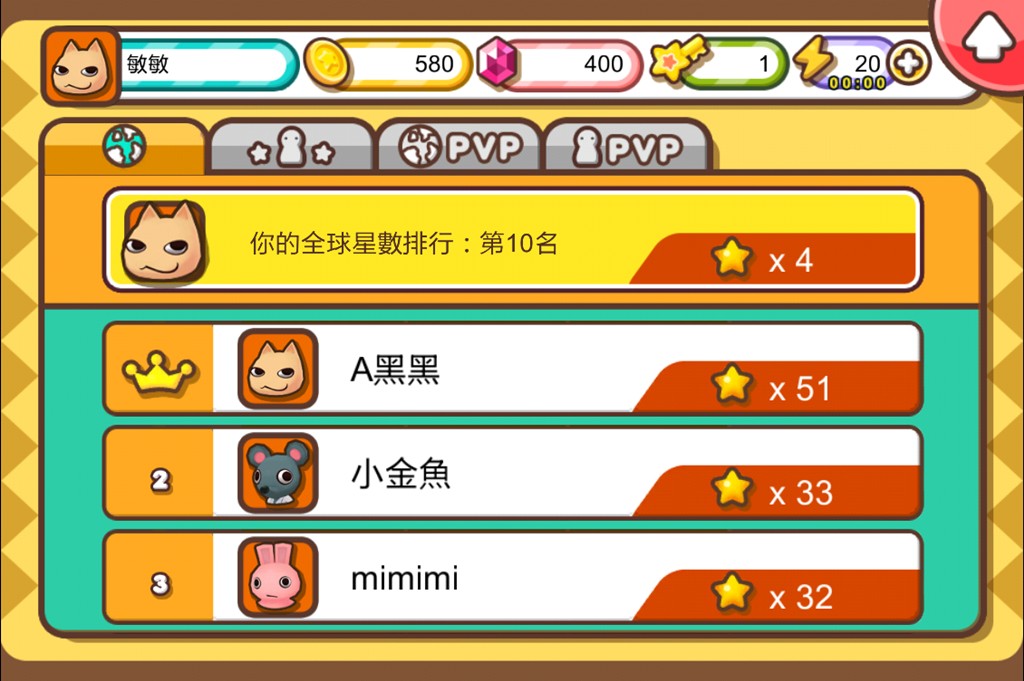Screen dimensions: 1024x681
Task: Tap the cat avatar in your ranking banner
Action: click(163, 242)
